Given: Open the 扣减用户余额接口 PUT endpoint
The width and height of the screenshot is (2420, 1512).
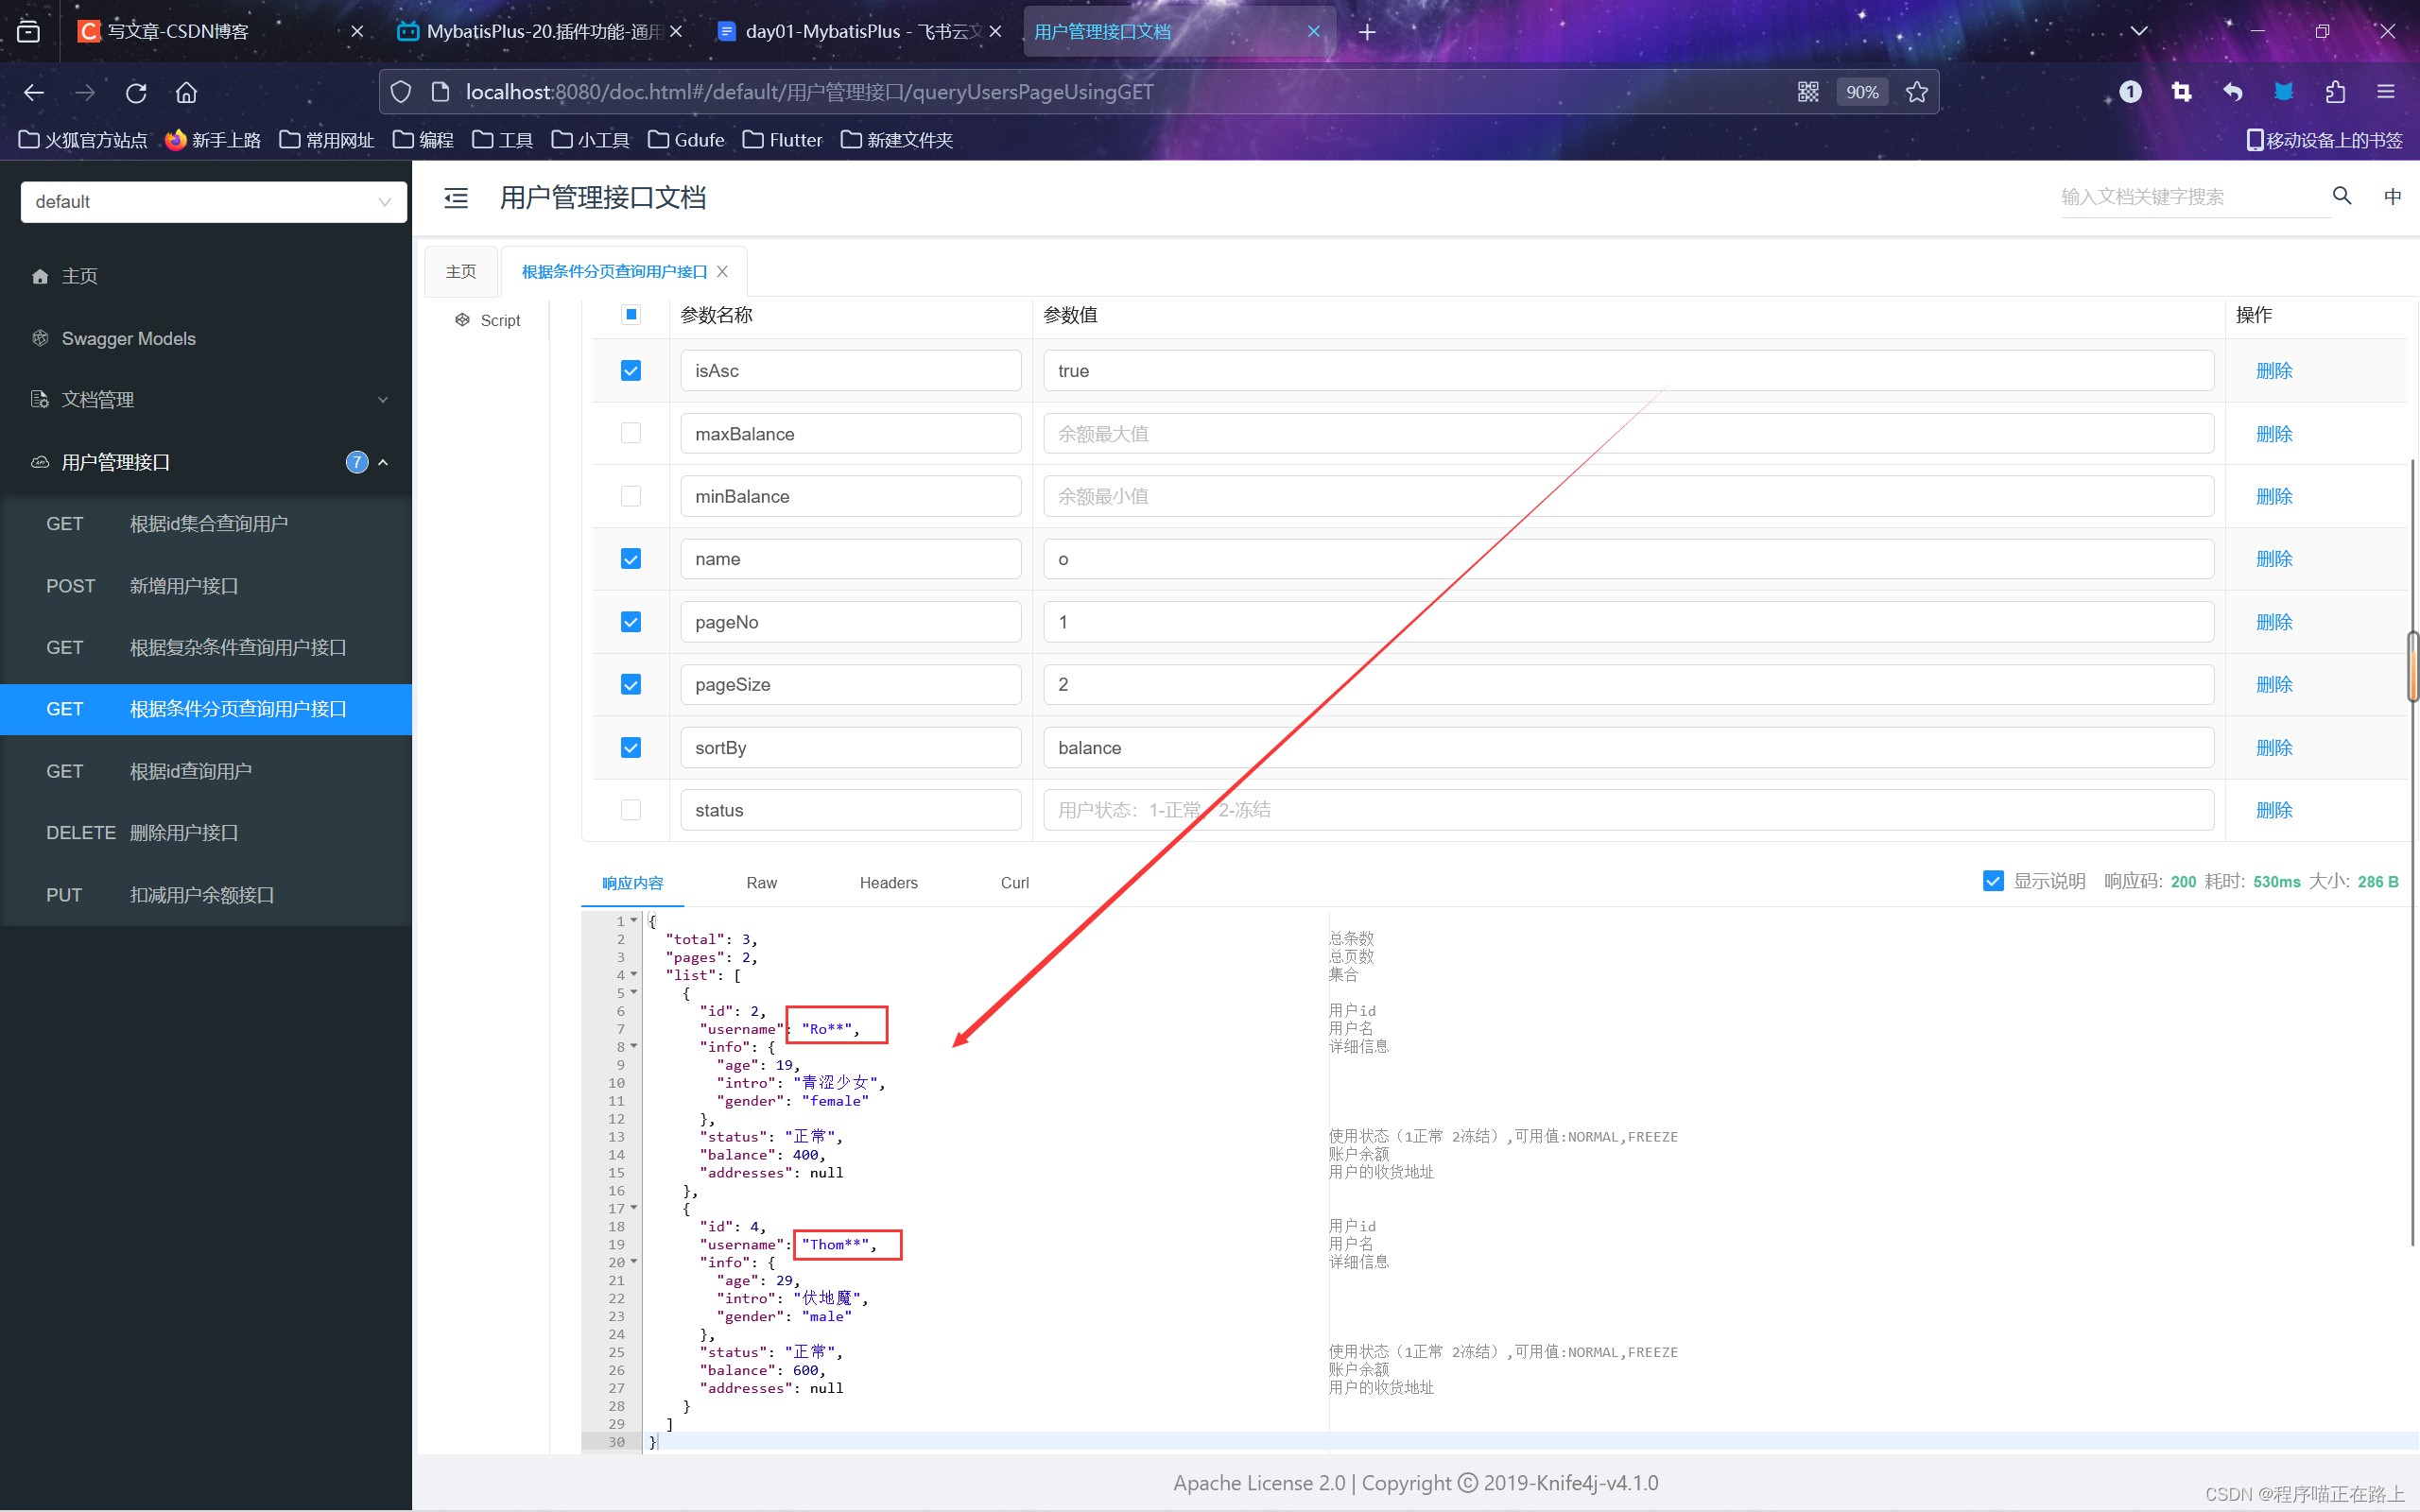Looking at the screenshot, I should coord(201,895).
